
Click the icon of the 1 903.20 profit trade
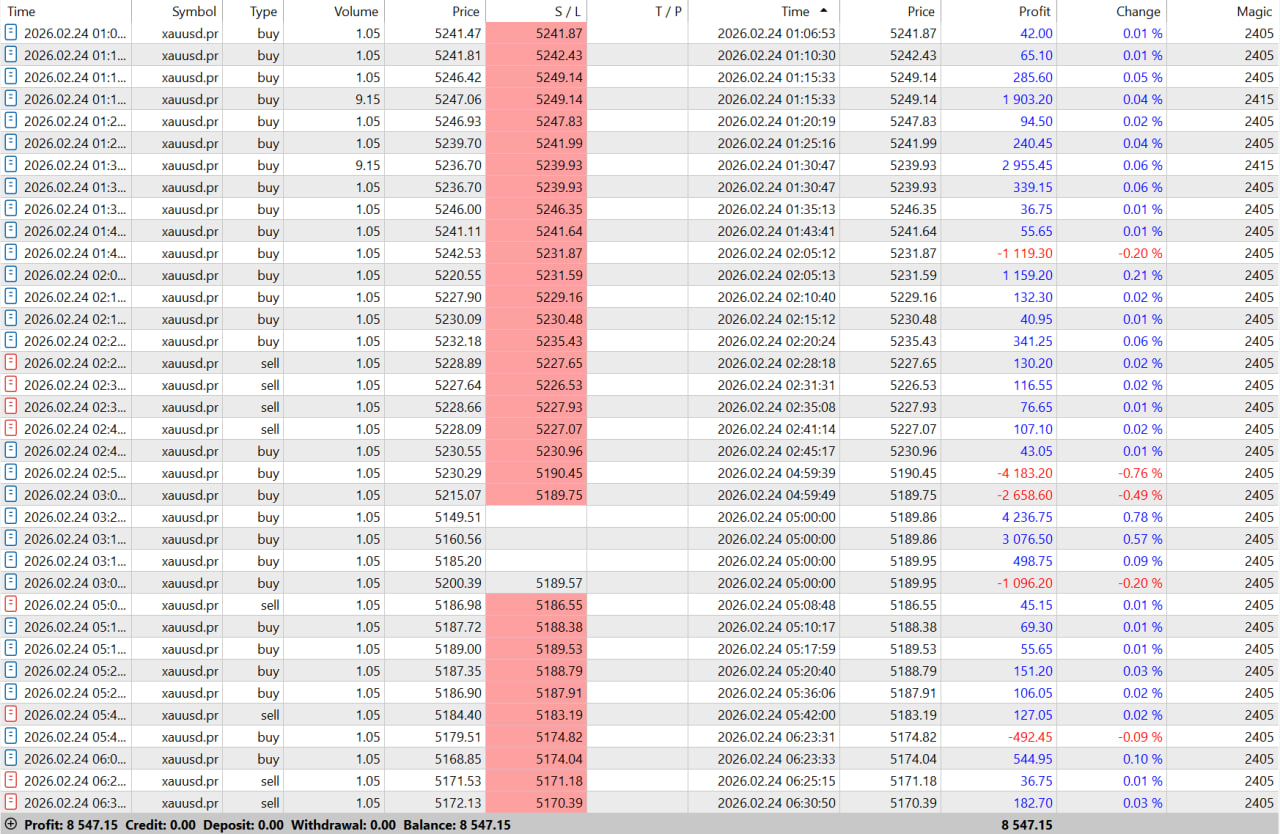tap(11, 99)
